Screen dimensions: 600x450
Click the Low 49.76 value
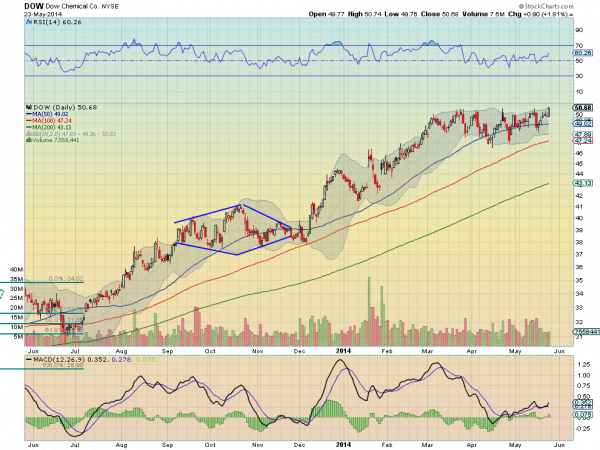(401, 14)
